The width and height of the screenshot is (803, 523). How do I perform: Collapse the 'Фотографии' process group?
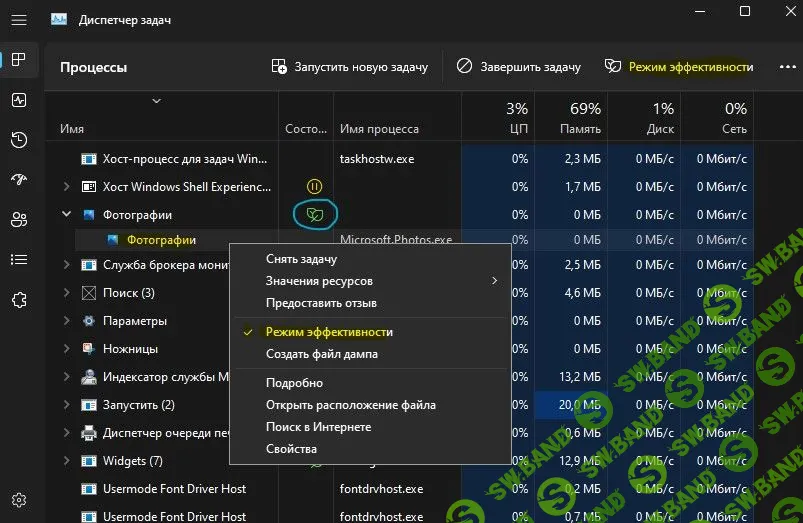coord(67,214)
